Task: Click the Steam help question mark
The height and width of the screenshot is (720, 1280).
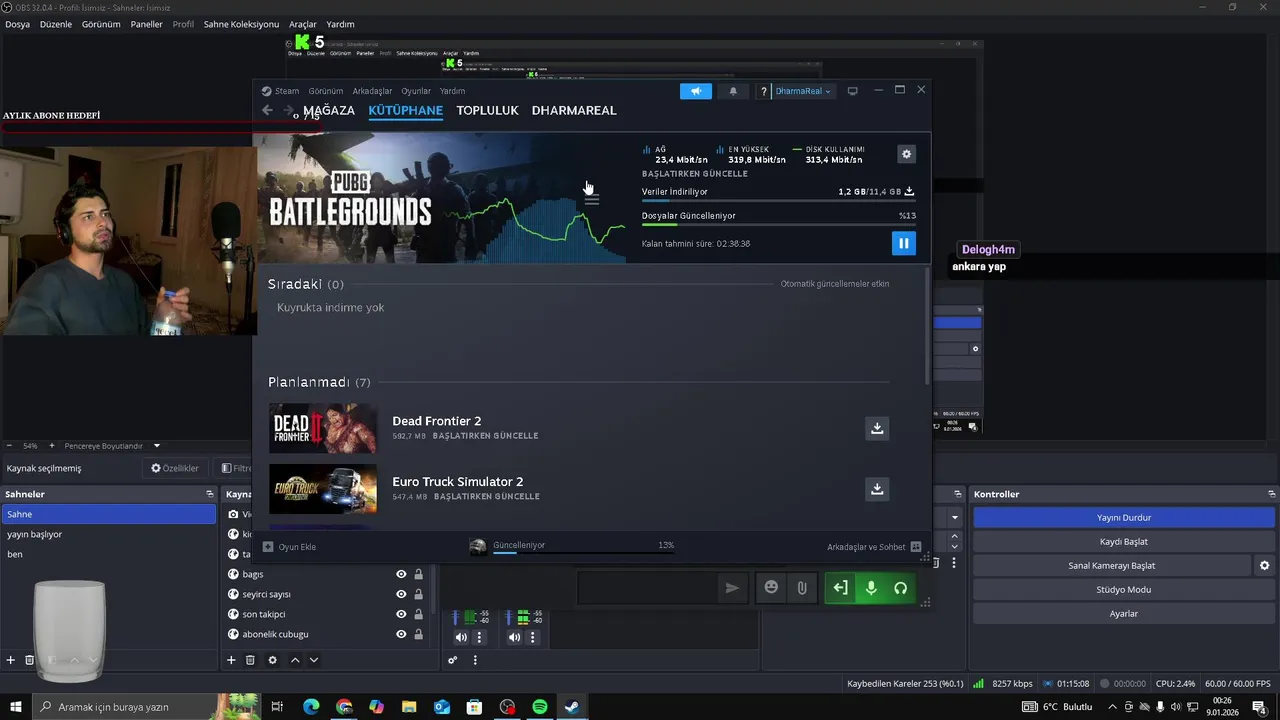Action: [x=764, y=91]
